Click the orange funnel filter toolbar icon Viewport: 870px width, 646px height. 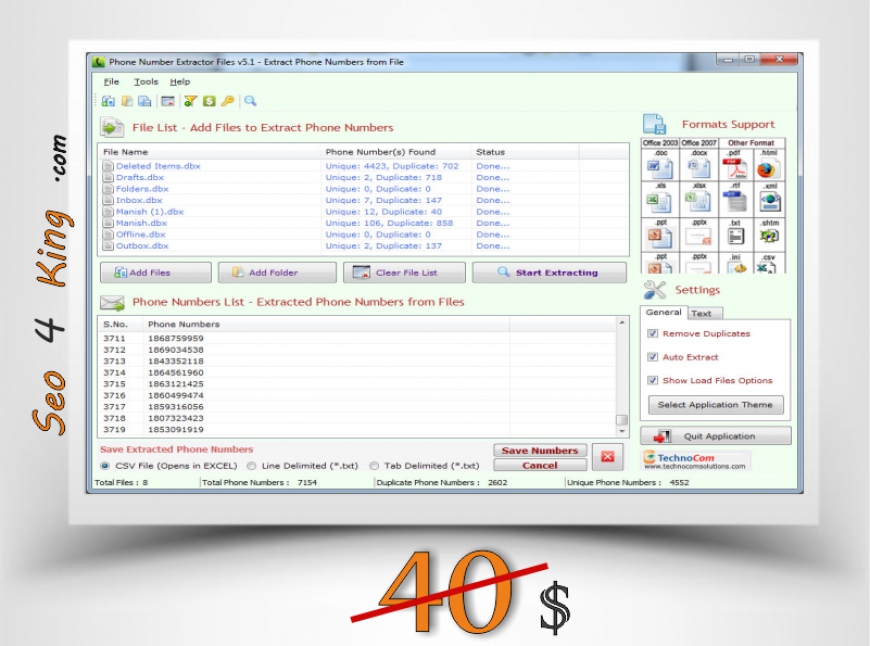click(190, 101)
